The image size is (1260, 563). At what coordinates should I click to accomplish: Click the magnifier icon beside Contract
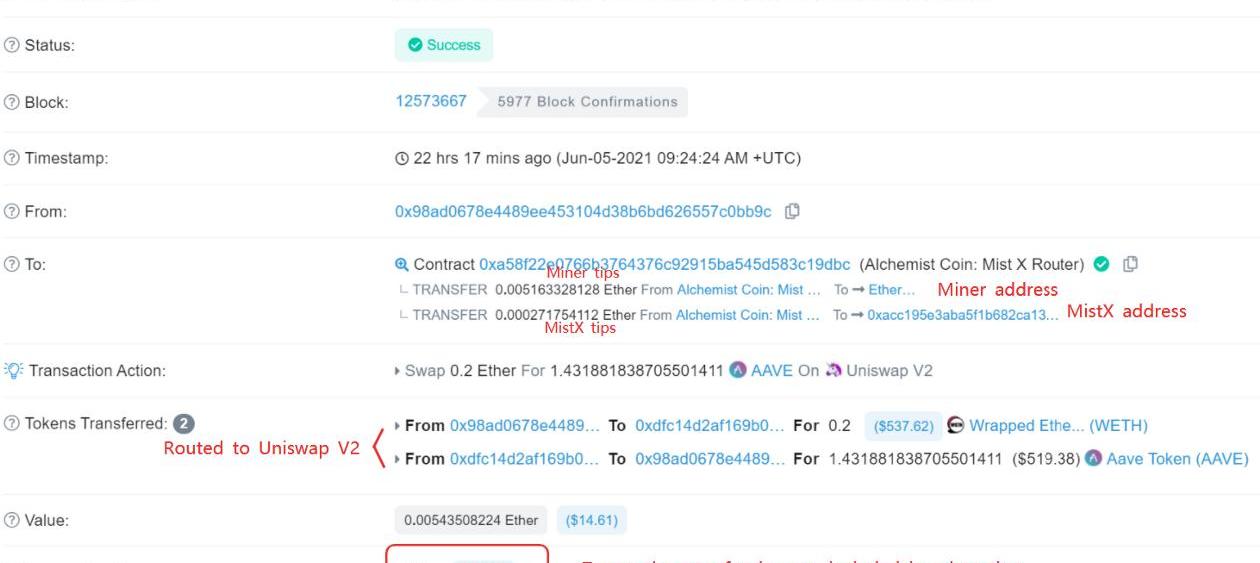pyautogui.click(x=402, y=265)
